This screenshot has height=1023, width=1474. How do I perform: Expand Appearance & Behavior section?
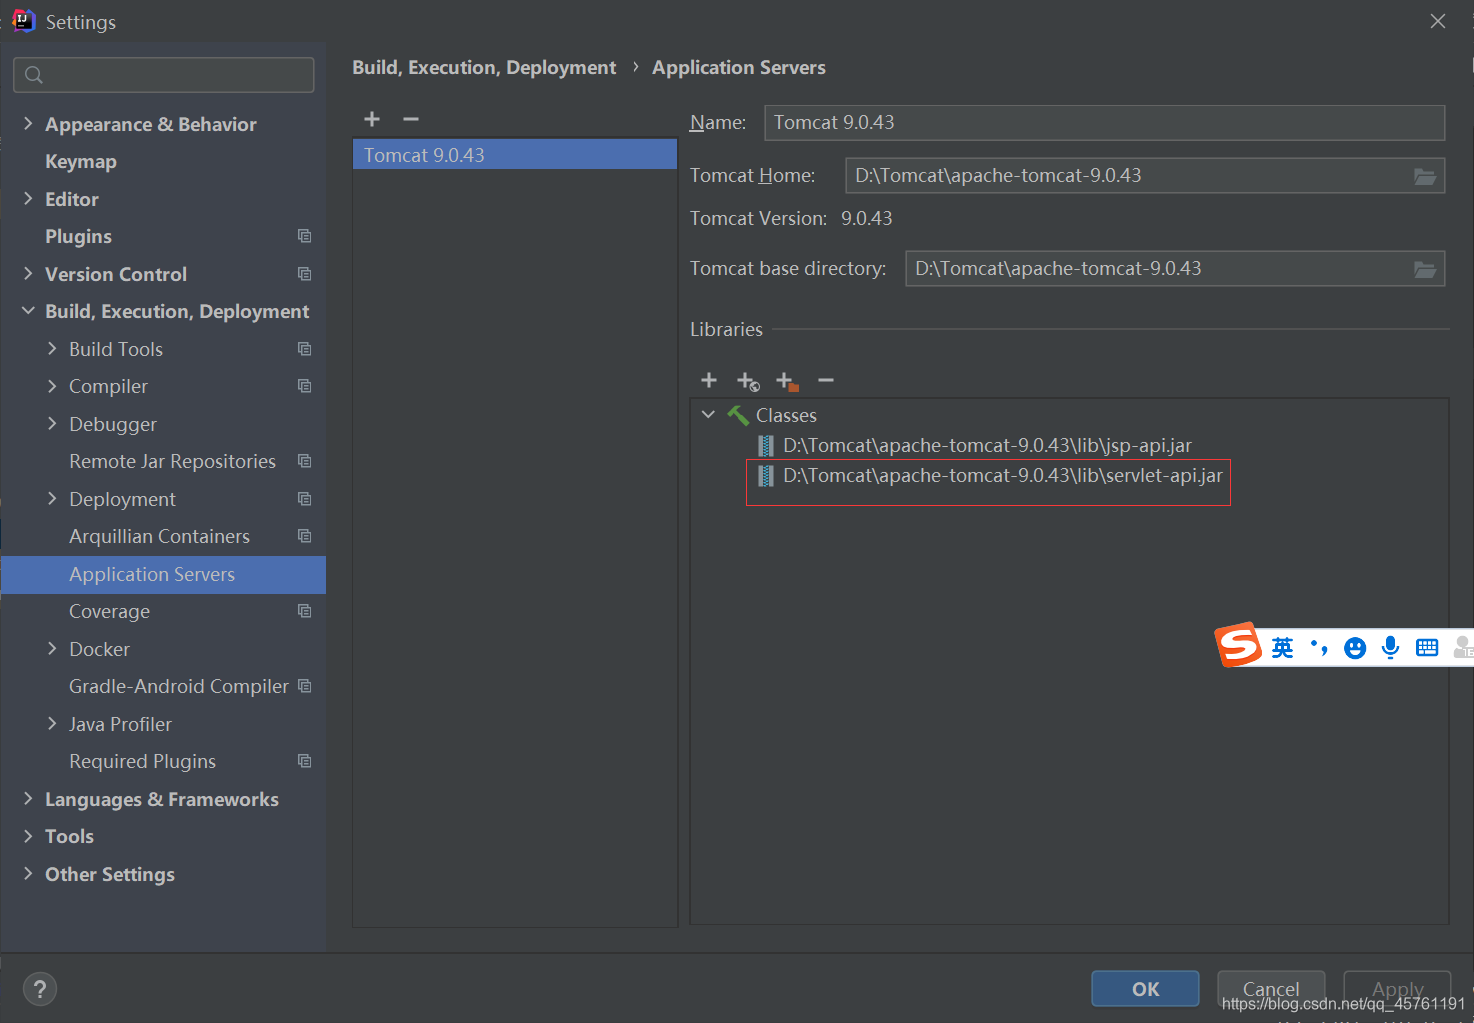(x=28, y=124)
